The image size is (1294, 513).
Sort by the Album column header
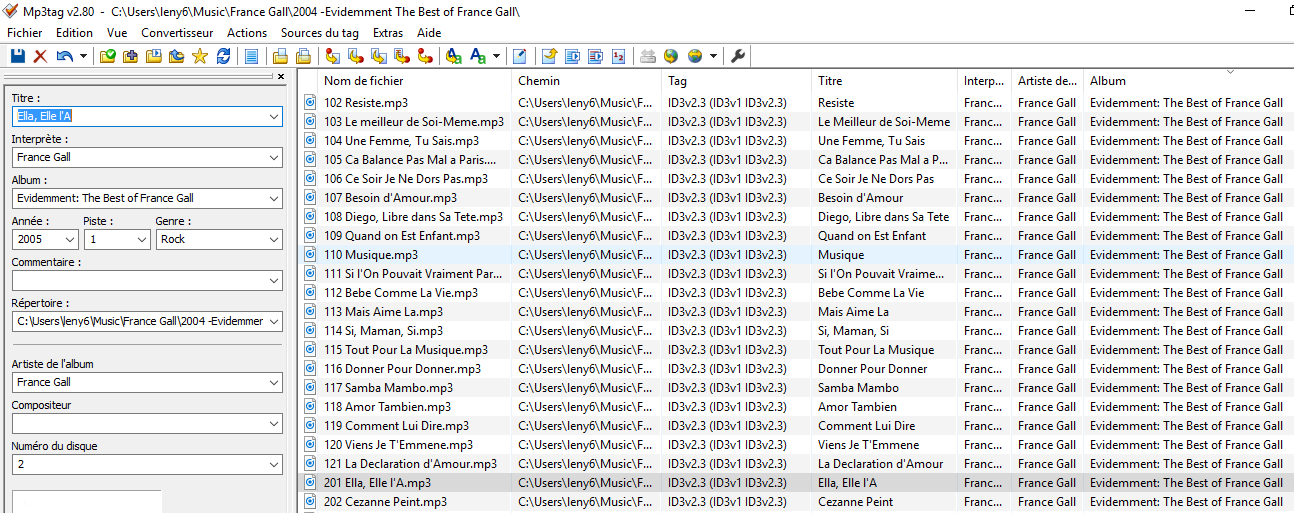click(x=1187, y=81)
